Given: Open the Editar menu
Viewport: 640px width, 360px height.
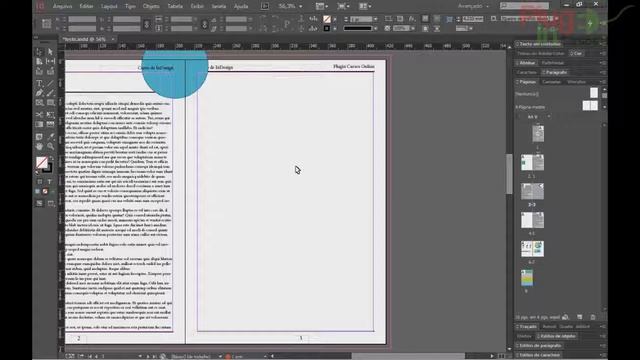Looking at the screenshot, I should pos(87,6).
